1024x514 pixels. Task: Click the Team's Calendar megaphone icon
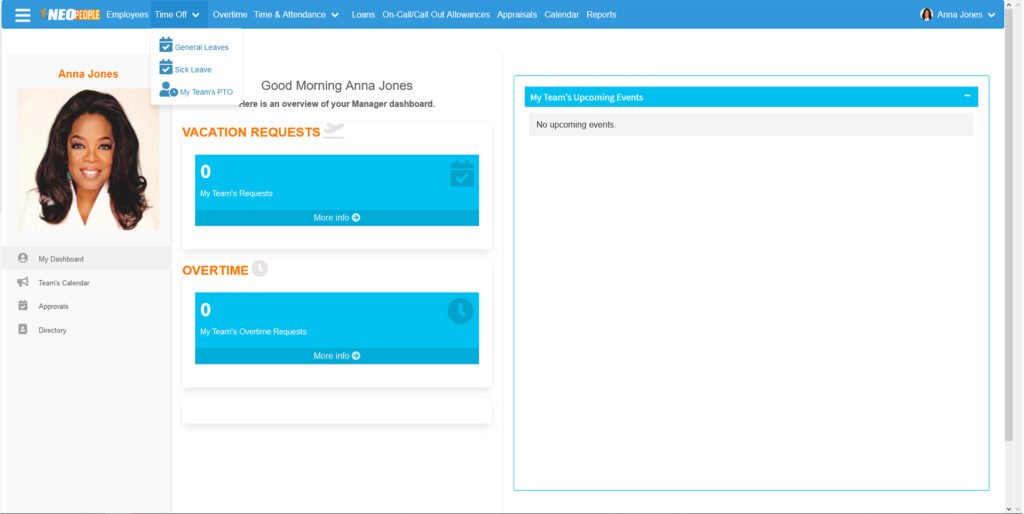coord(23,282)
